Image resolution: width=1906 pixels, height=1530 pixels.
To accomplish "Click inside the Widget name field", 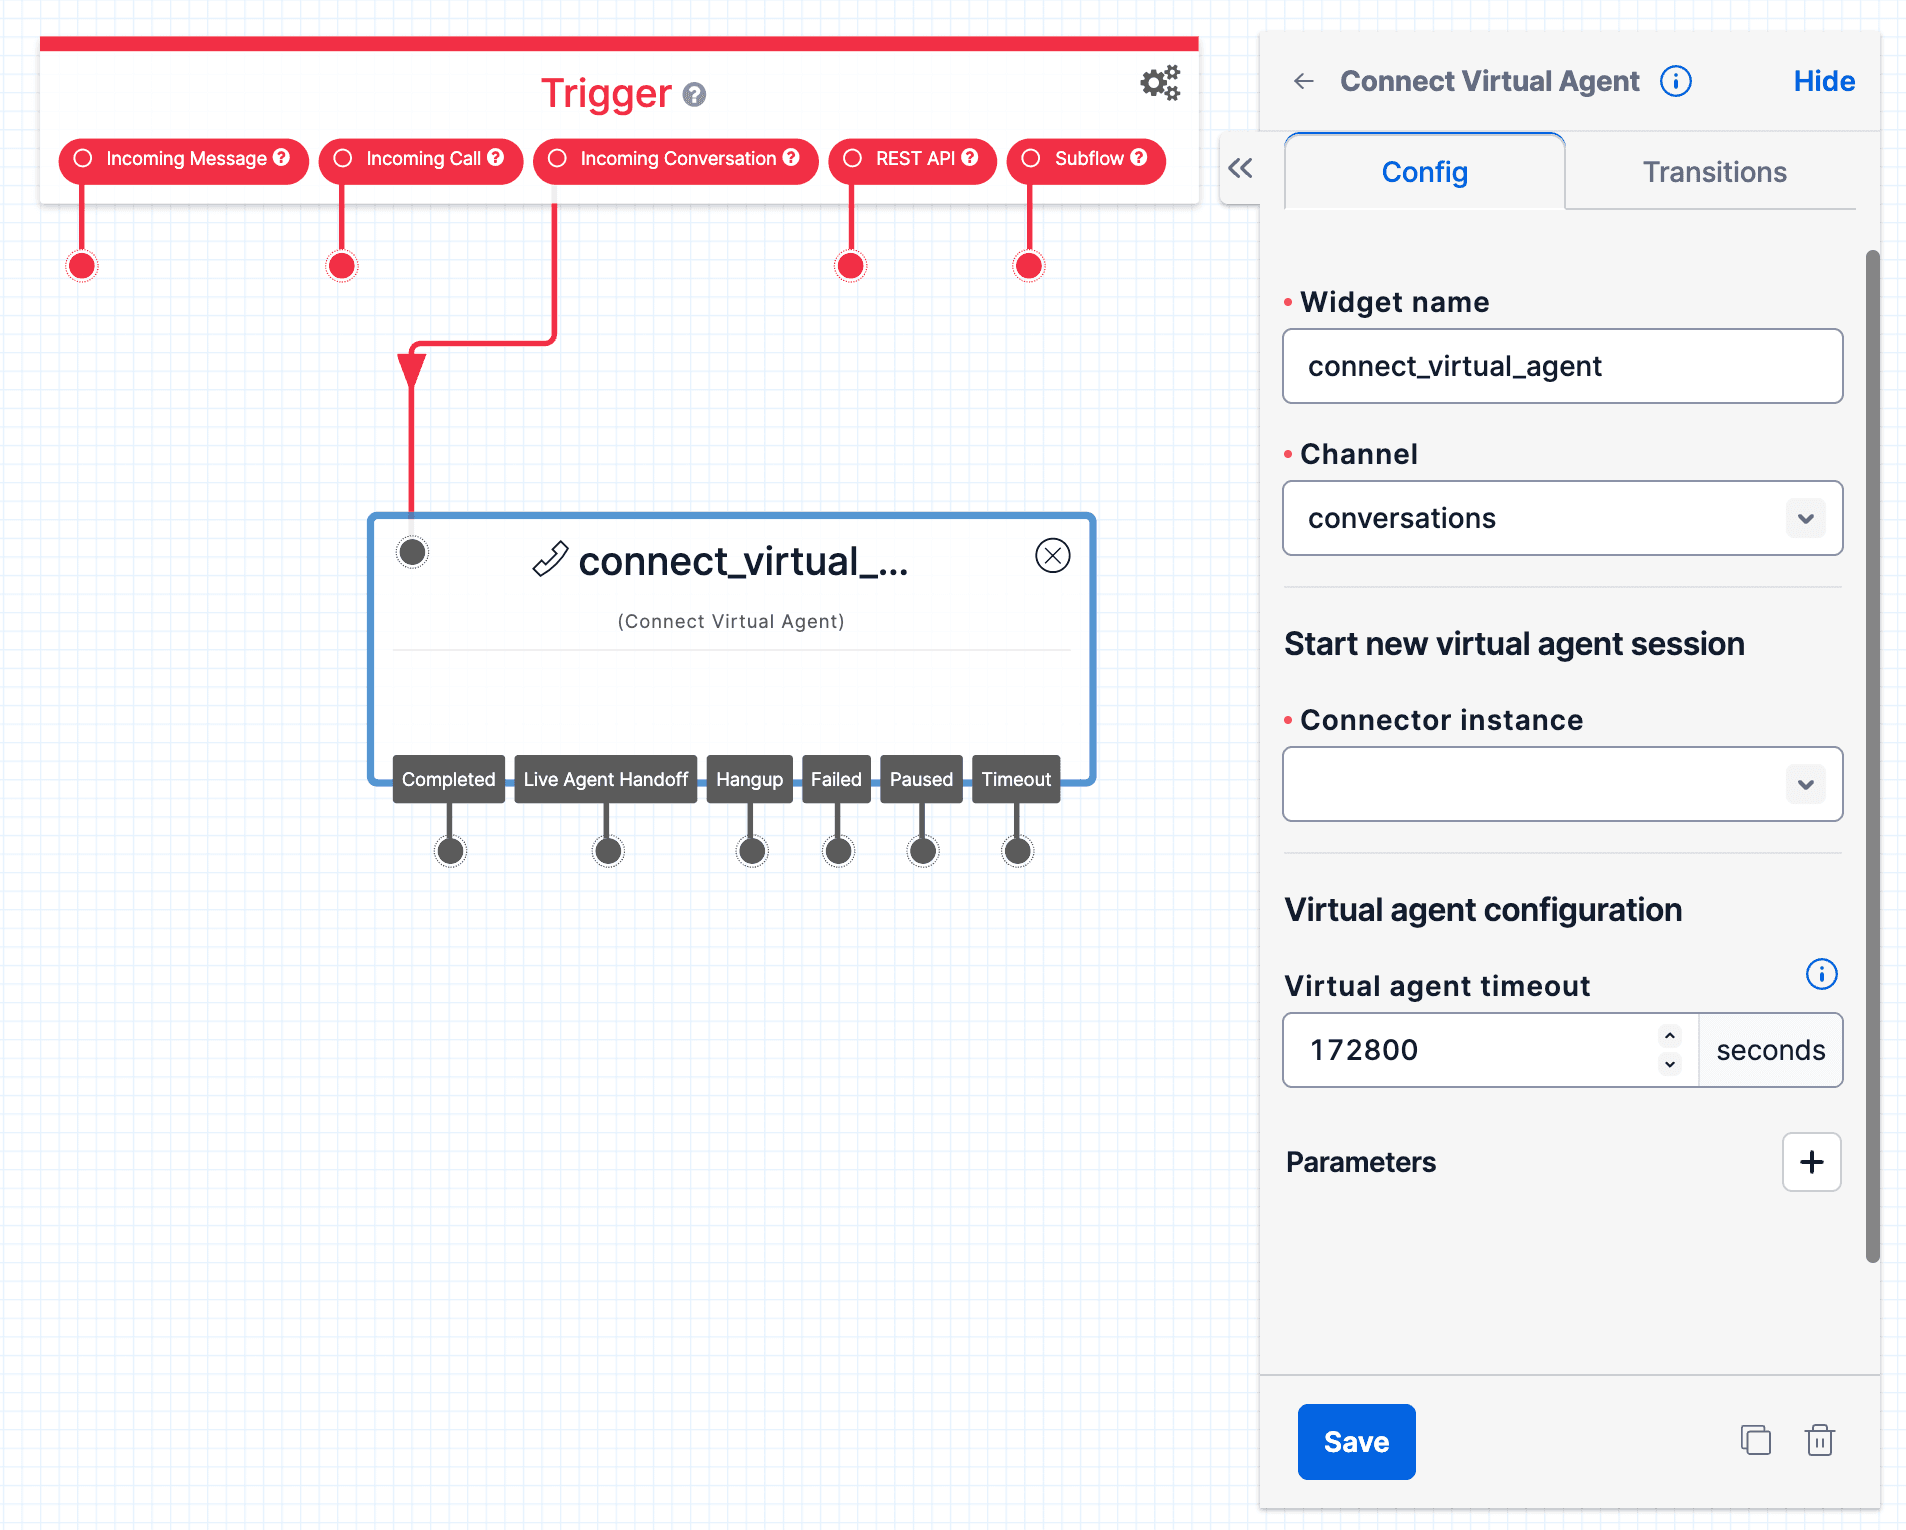I will [1562, 366].
